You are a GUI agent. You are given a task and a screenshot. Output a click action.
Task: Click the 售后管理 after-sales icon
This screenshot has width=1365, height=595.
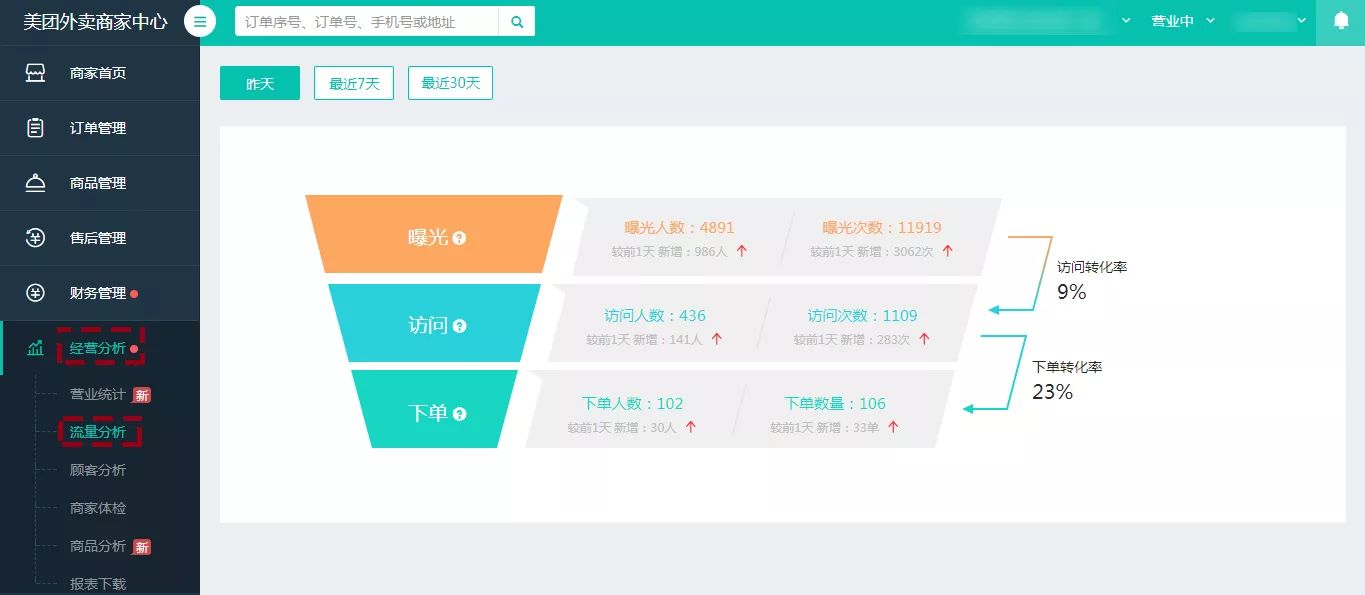[34, 237]
